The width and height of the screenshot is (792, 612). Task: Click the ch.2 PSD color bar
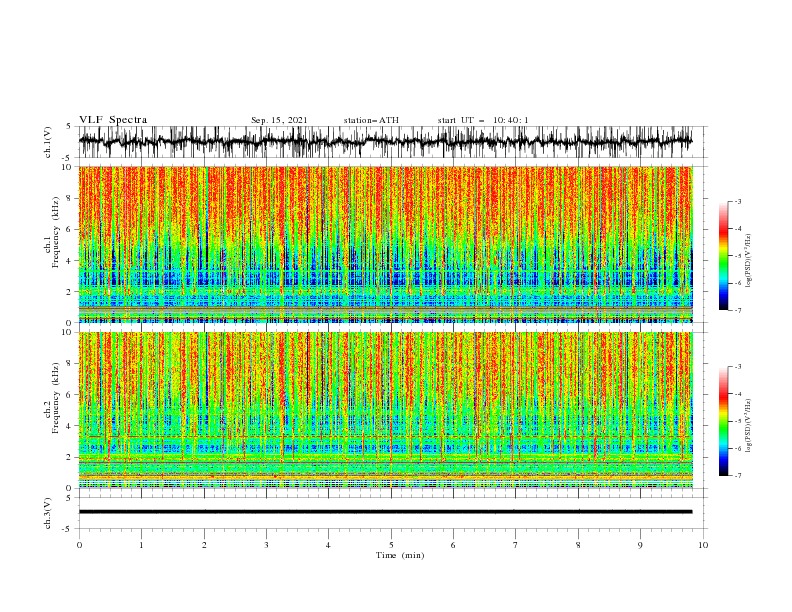click(723, 421)
